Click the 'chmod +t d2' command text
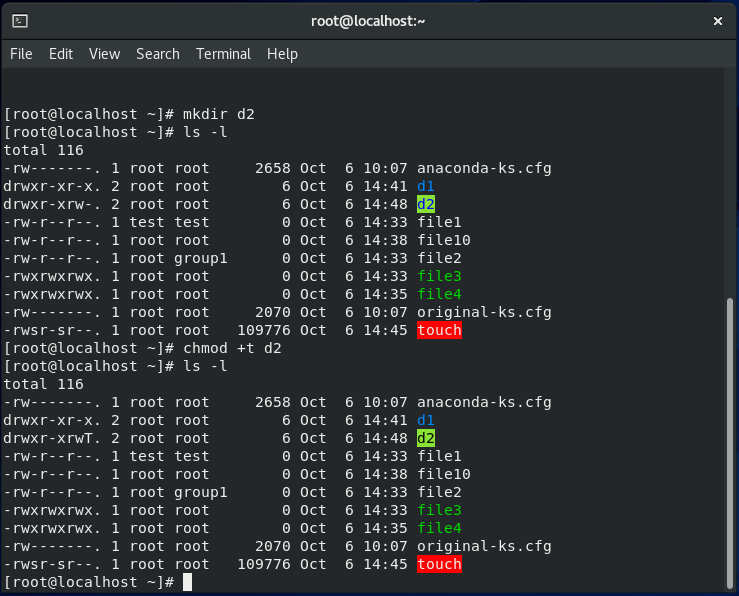 tap(232, 348)
